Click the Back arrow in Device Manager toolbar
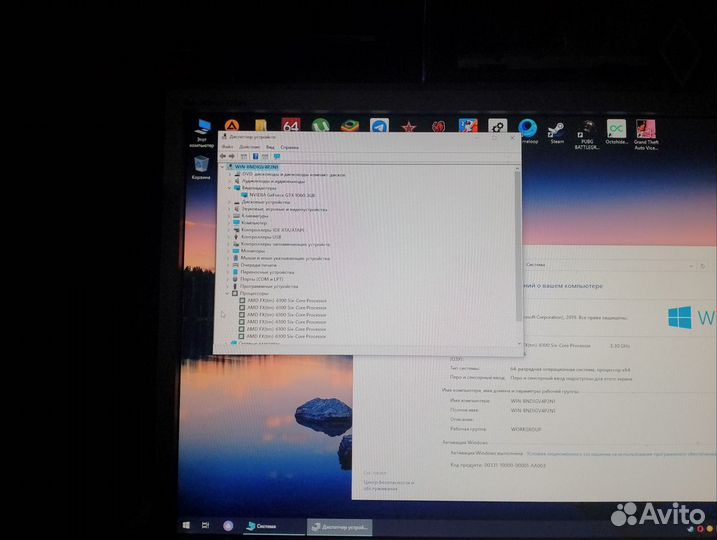This screenshot has height=540, width=717. click(x=224, y=156)
